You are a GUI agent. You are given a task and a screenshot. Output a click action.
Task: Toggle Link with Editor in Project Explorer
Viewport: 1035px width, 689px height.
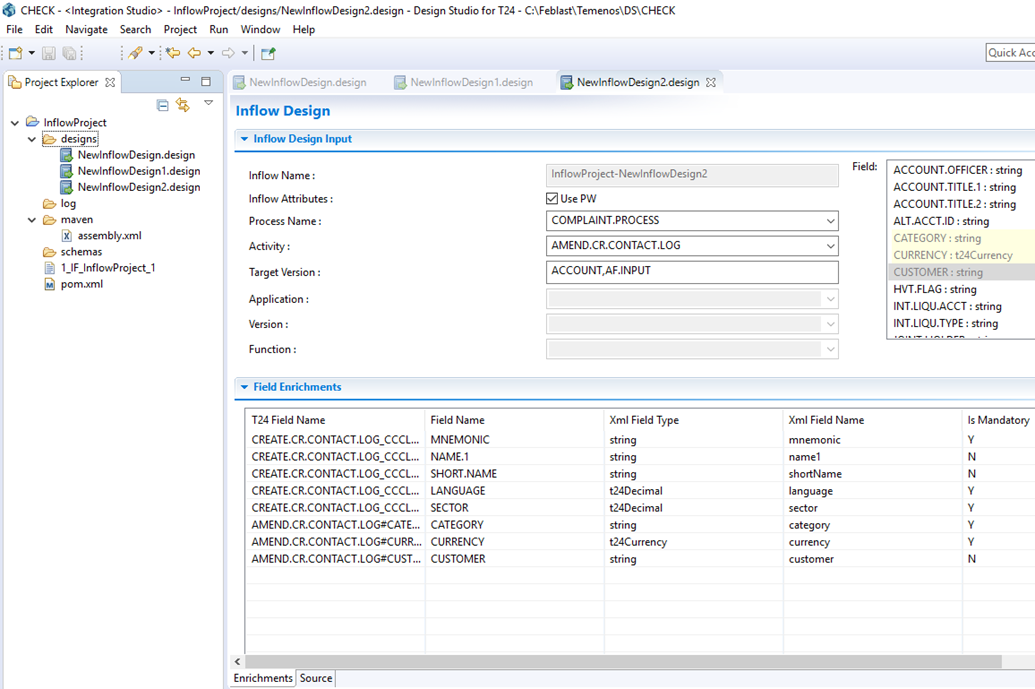(182, 104)
